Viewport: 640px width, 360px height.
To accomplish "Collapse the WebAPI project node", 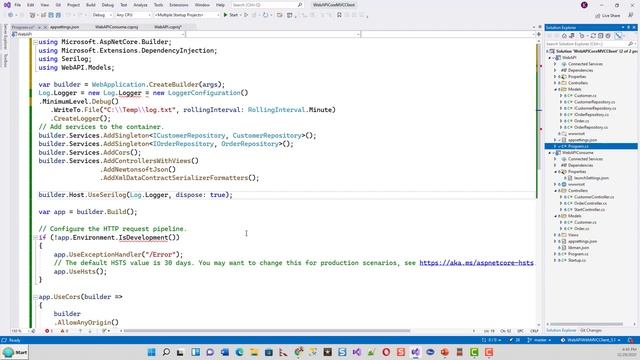I will (550, 58).
